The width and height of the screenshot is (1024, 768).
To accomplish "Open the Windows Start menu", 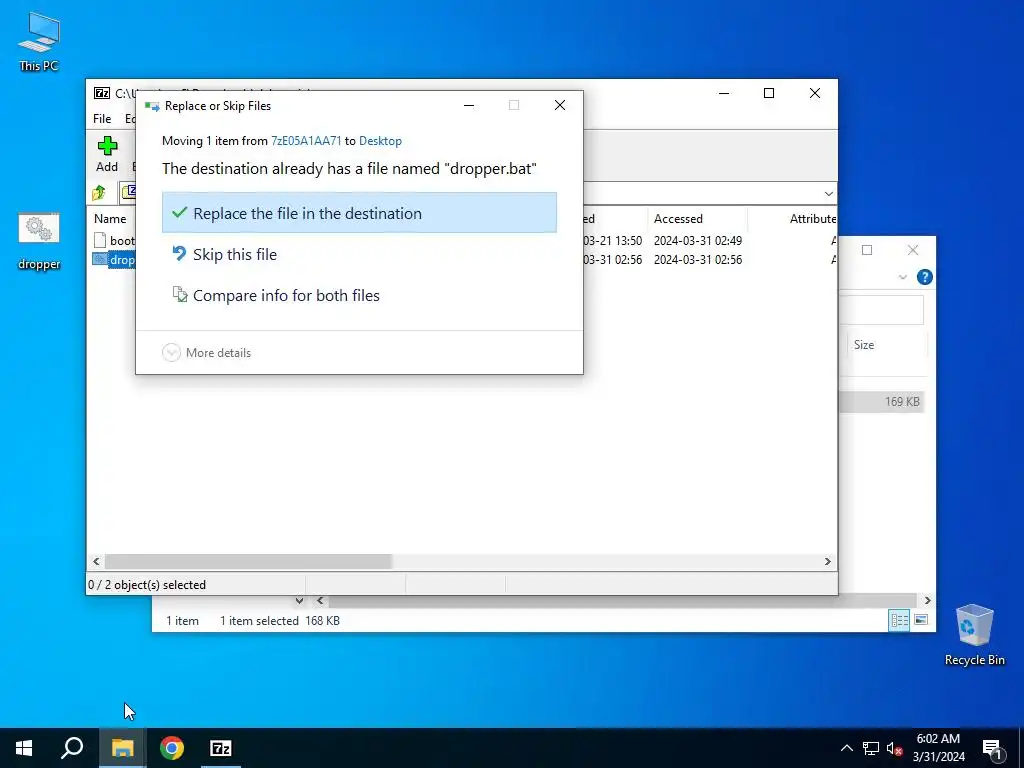I will 24,748.
